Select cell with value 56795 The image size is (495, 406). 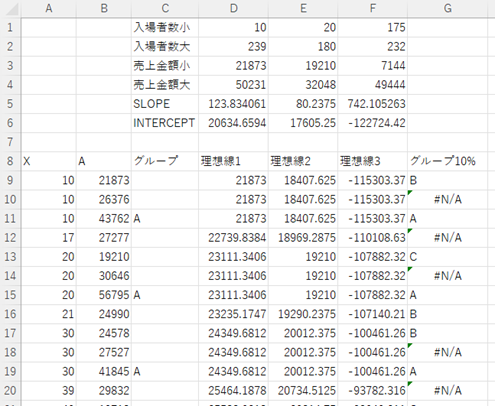click(104, 295)
